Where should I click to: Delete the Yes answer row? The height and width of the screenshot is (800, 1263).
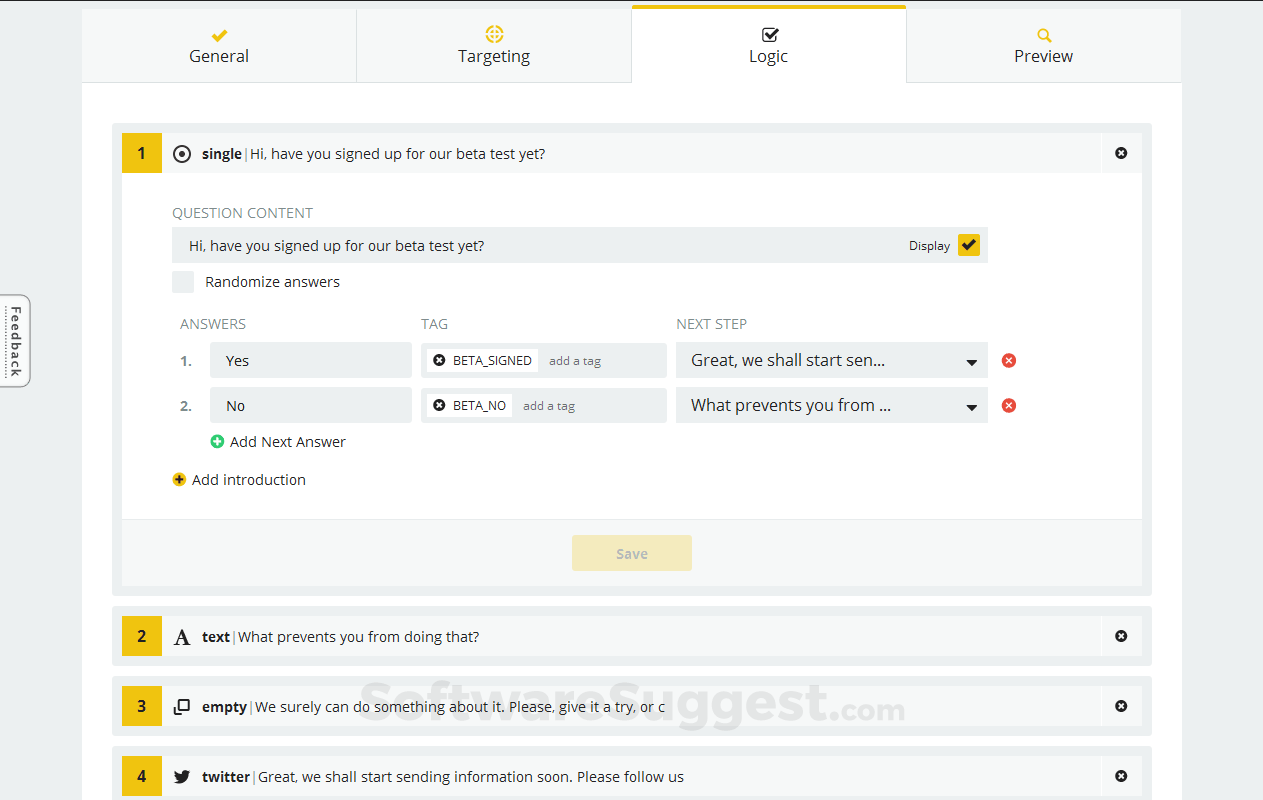tap(1009, 360)
